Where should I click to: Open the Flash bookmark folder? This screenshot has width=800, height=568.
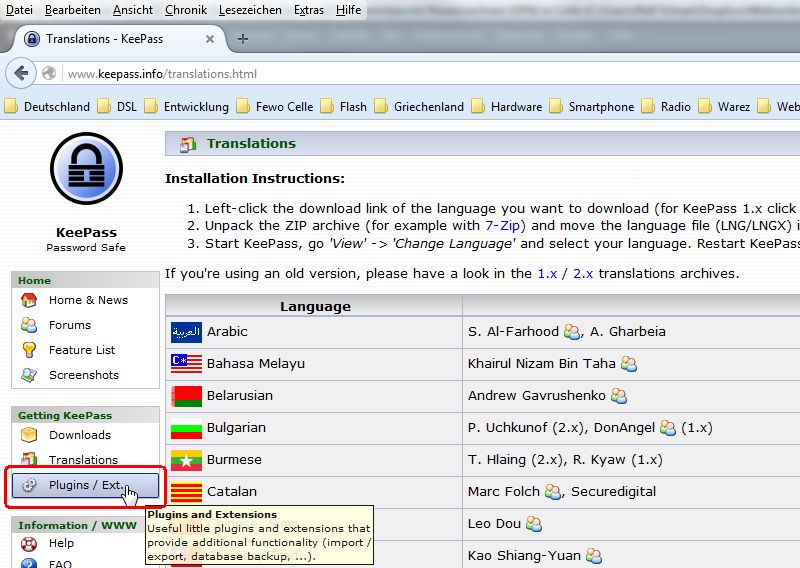pos(344,107)
